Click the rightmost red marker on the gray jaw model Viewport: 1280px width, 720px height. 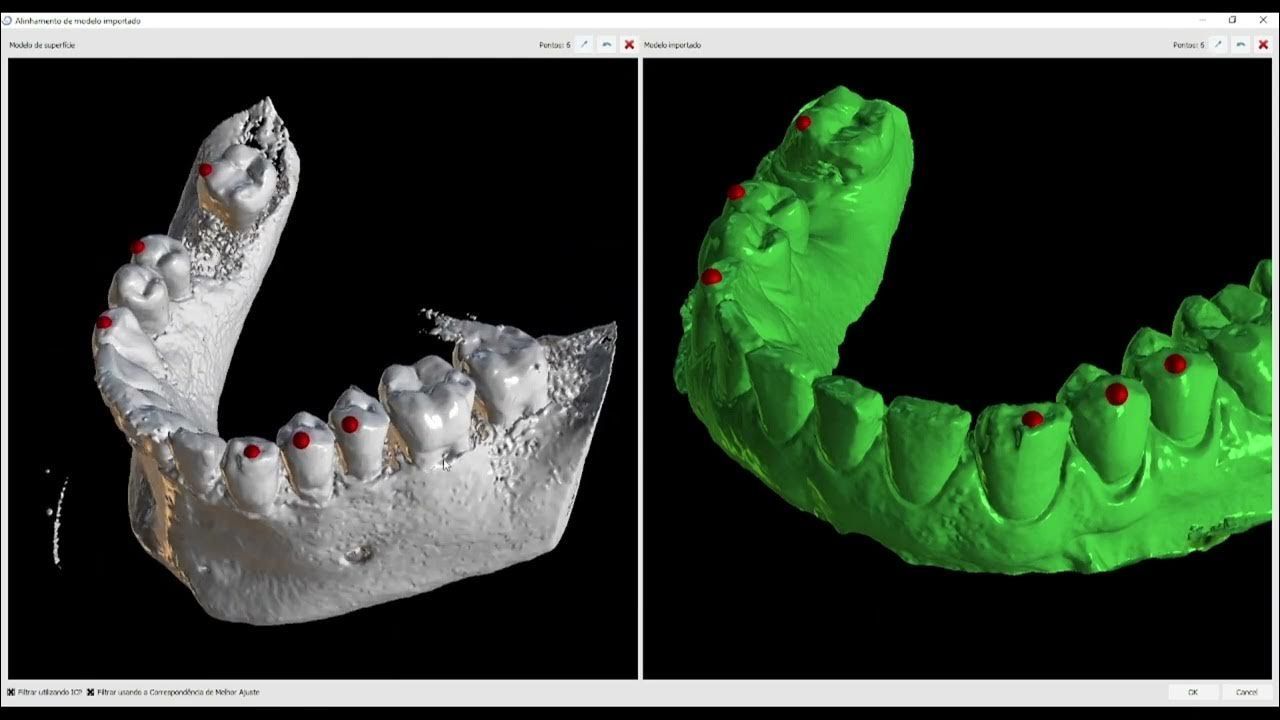click(x=349, y=424)
